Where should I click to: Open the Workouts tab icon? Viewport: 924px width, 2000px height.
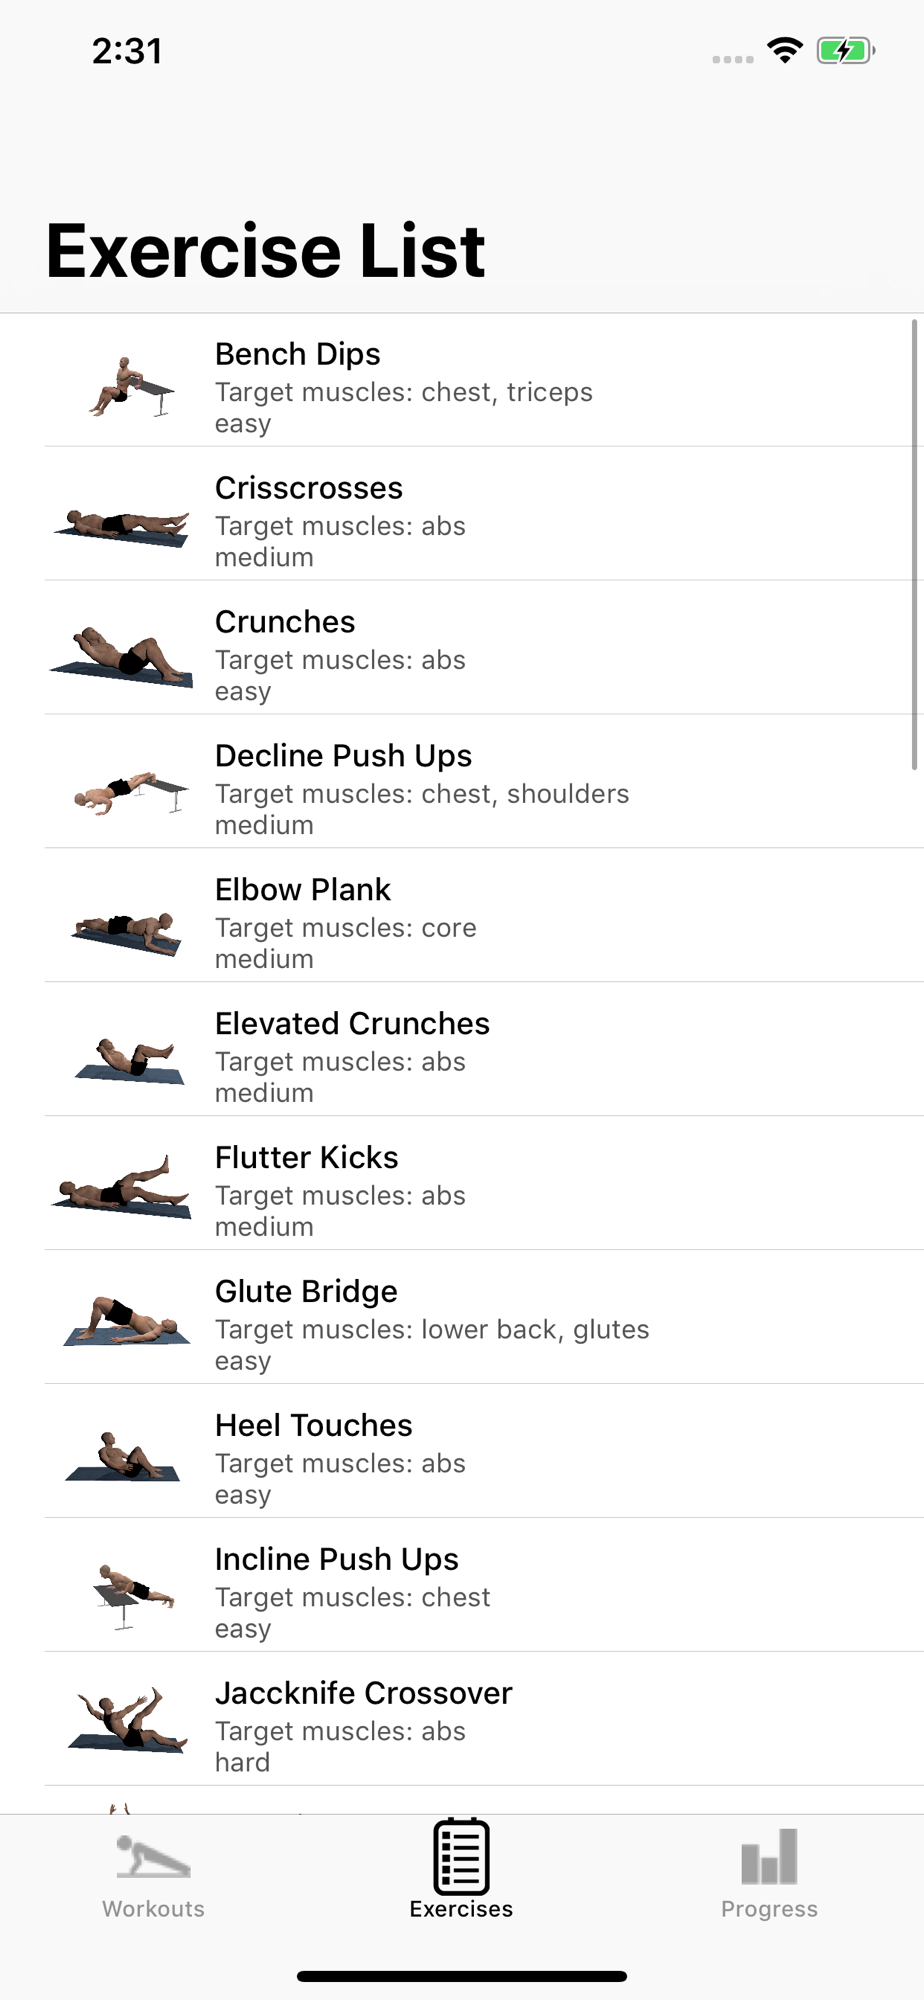pyautogui.click(x=153, y=1857)
